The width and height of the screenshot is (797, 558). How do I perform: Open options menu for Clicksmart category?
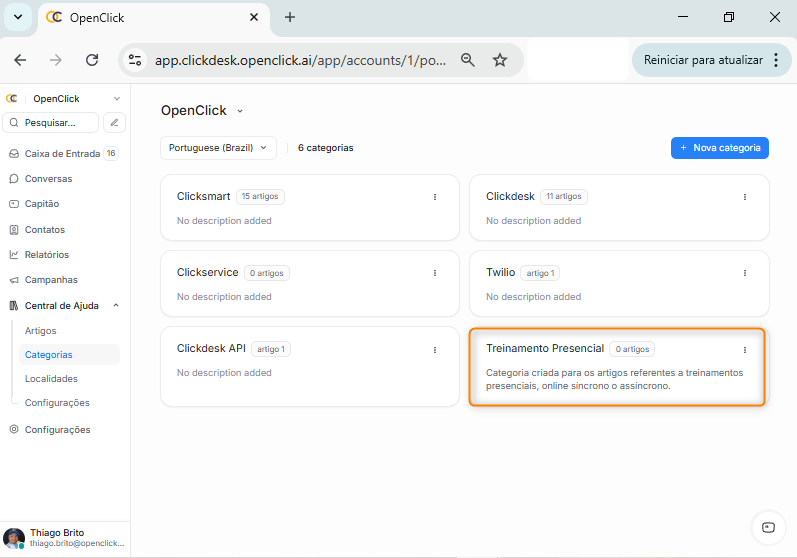[x=435, y=197]
